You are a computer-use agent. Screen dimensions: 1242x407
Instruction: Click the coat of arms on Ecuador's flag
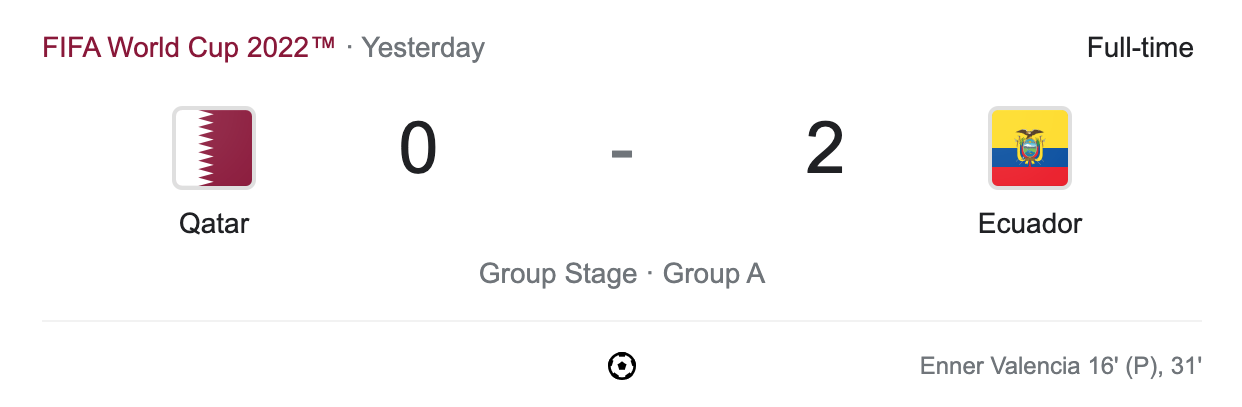coord(1029,147)
